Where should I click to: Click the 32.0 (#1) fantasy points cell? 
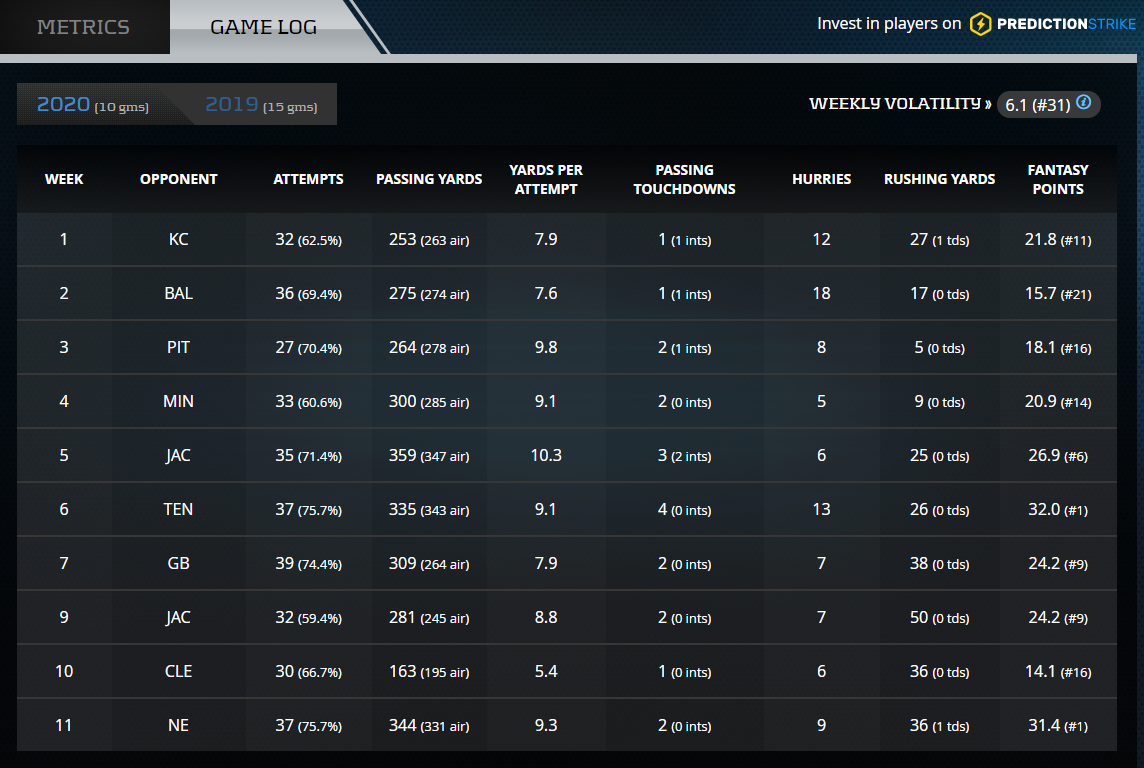(1057, 509)
